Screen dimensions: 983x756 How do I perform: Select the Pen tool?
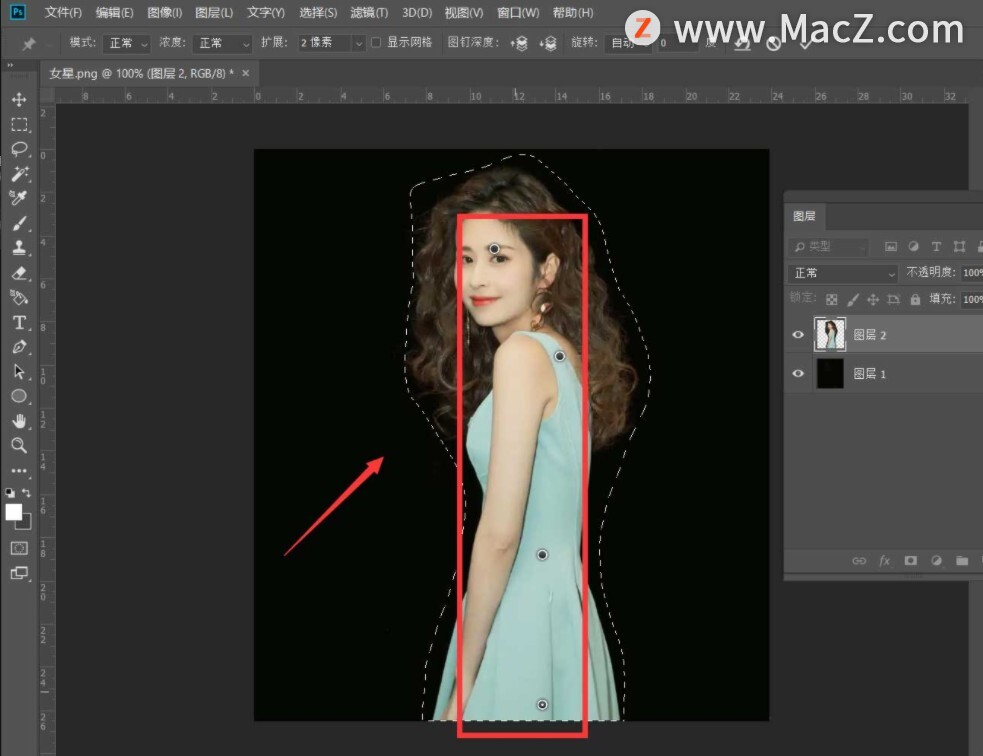[19, 347]
